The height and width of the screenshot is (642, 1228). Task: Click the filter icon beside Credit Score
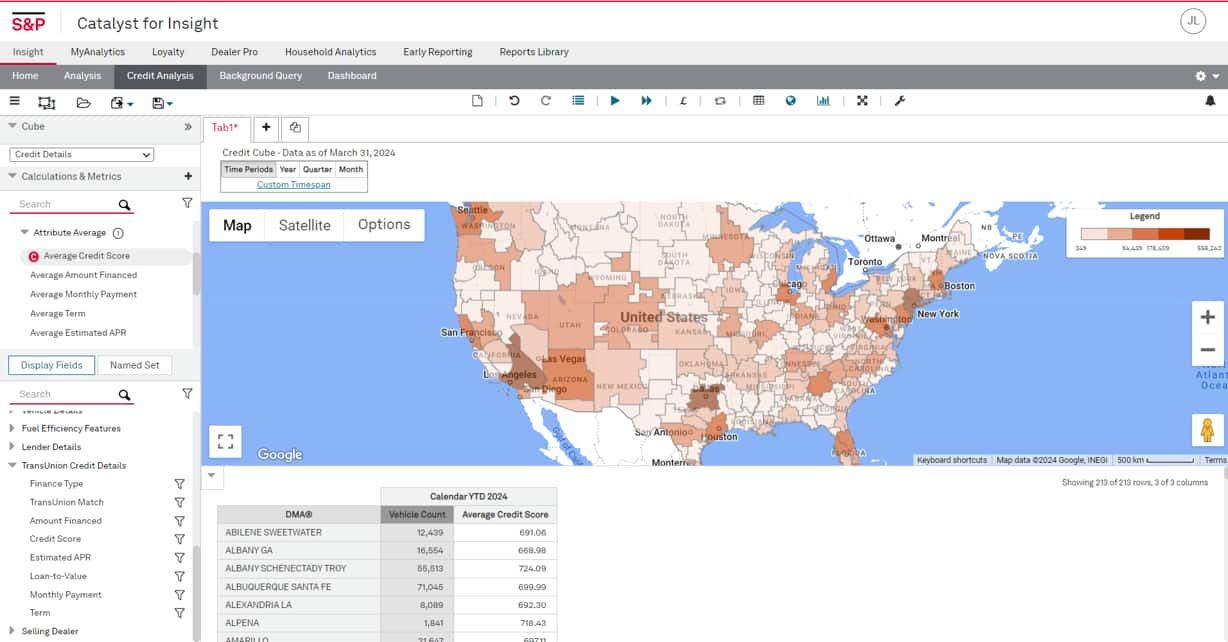point(180,539)
